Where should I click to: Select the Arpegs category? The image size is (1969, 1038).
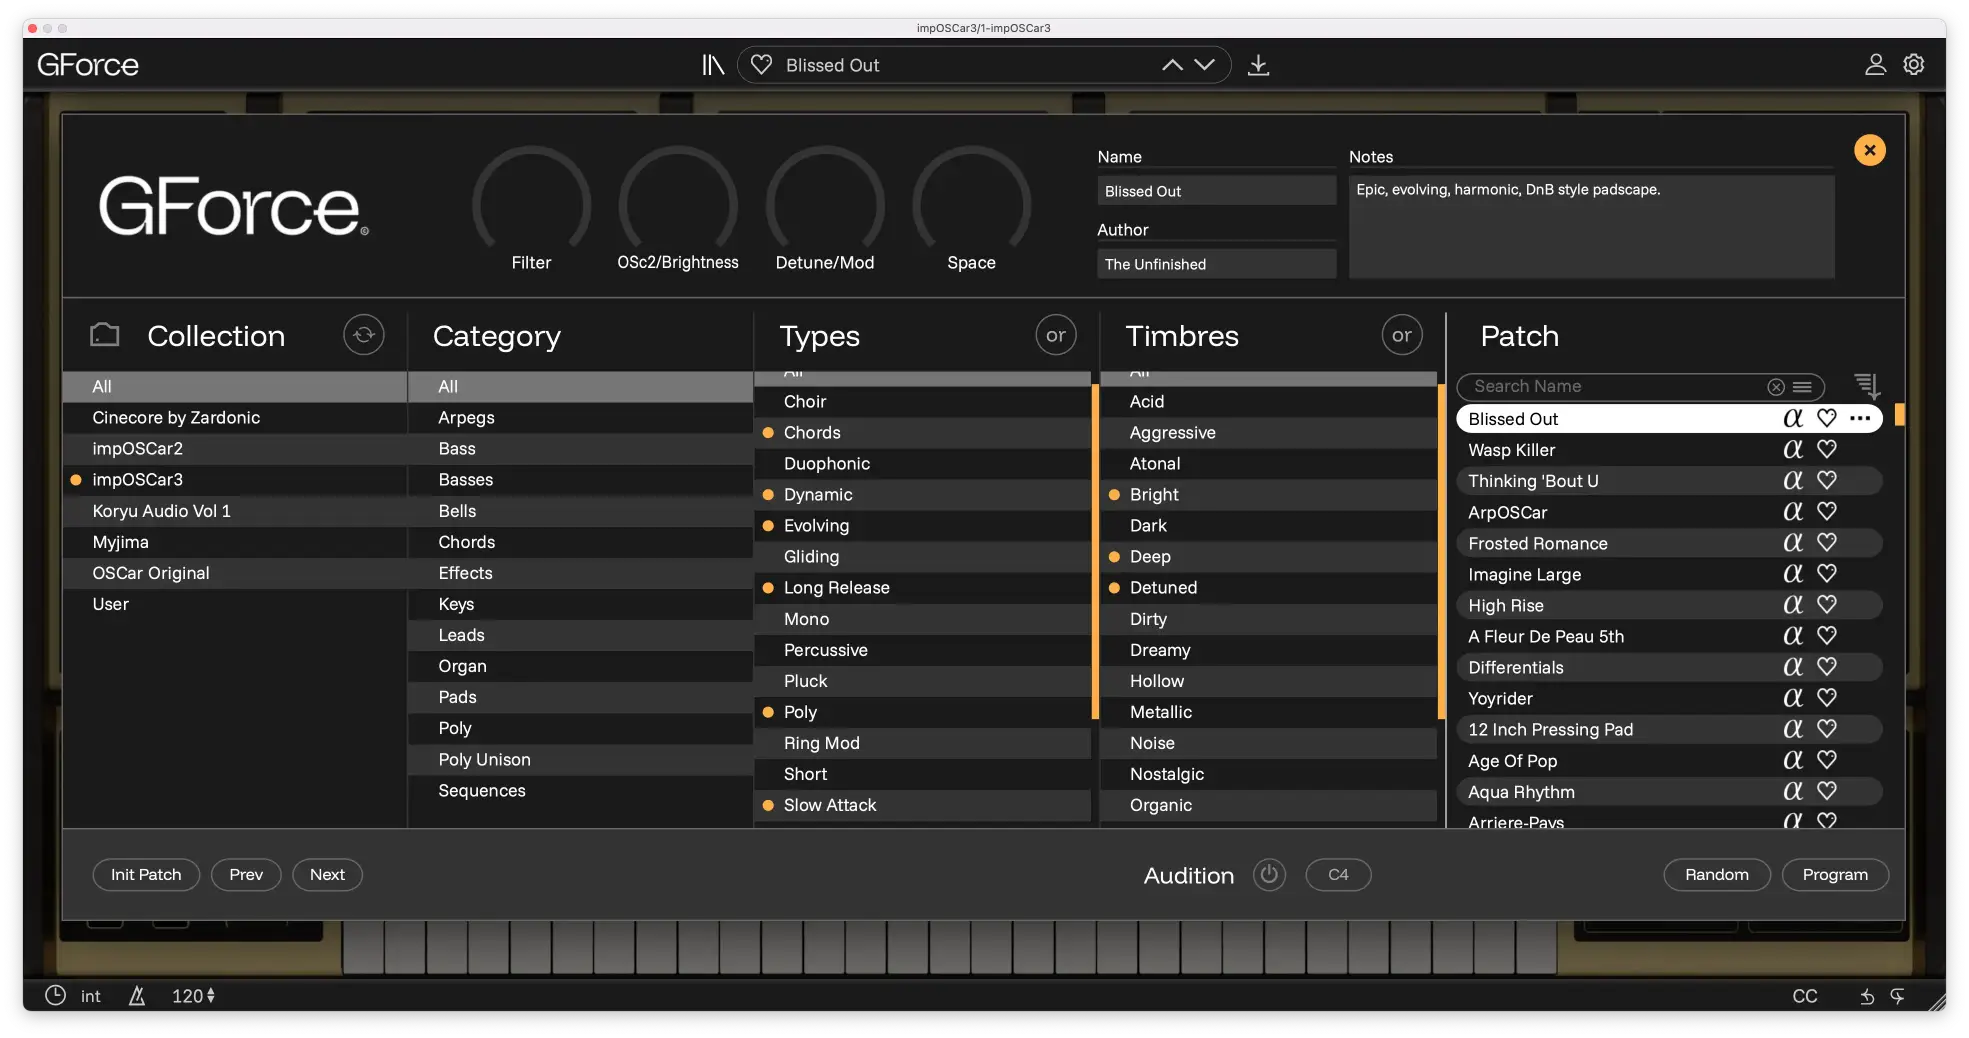(x=580, y=418)
